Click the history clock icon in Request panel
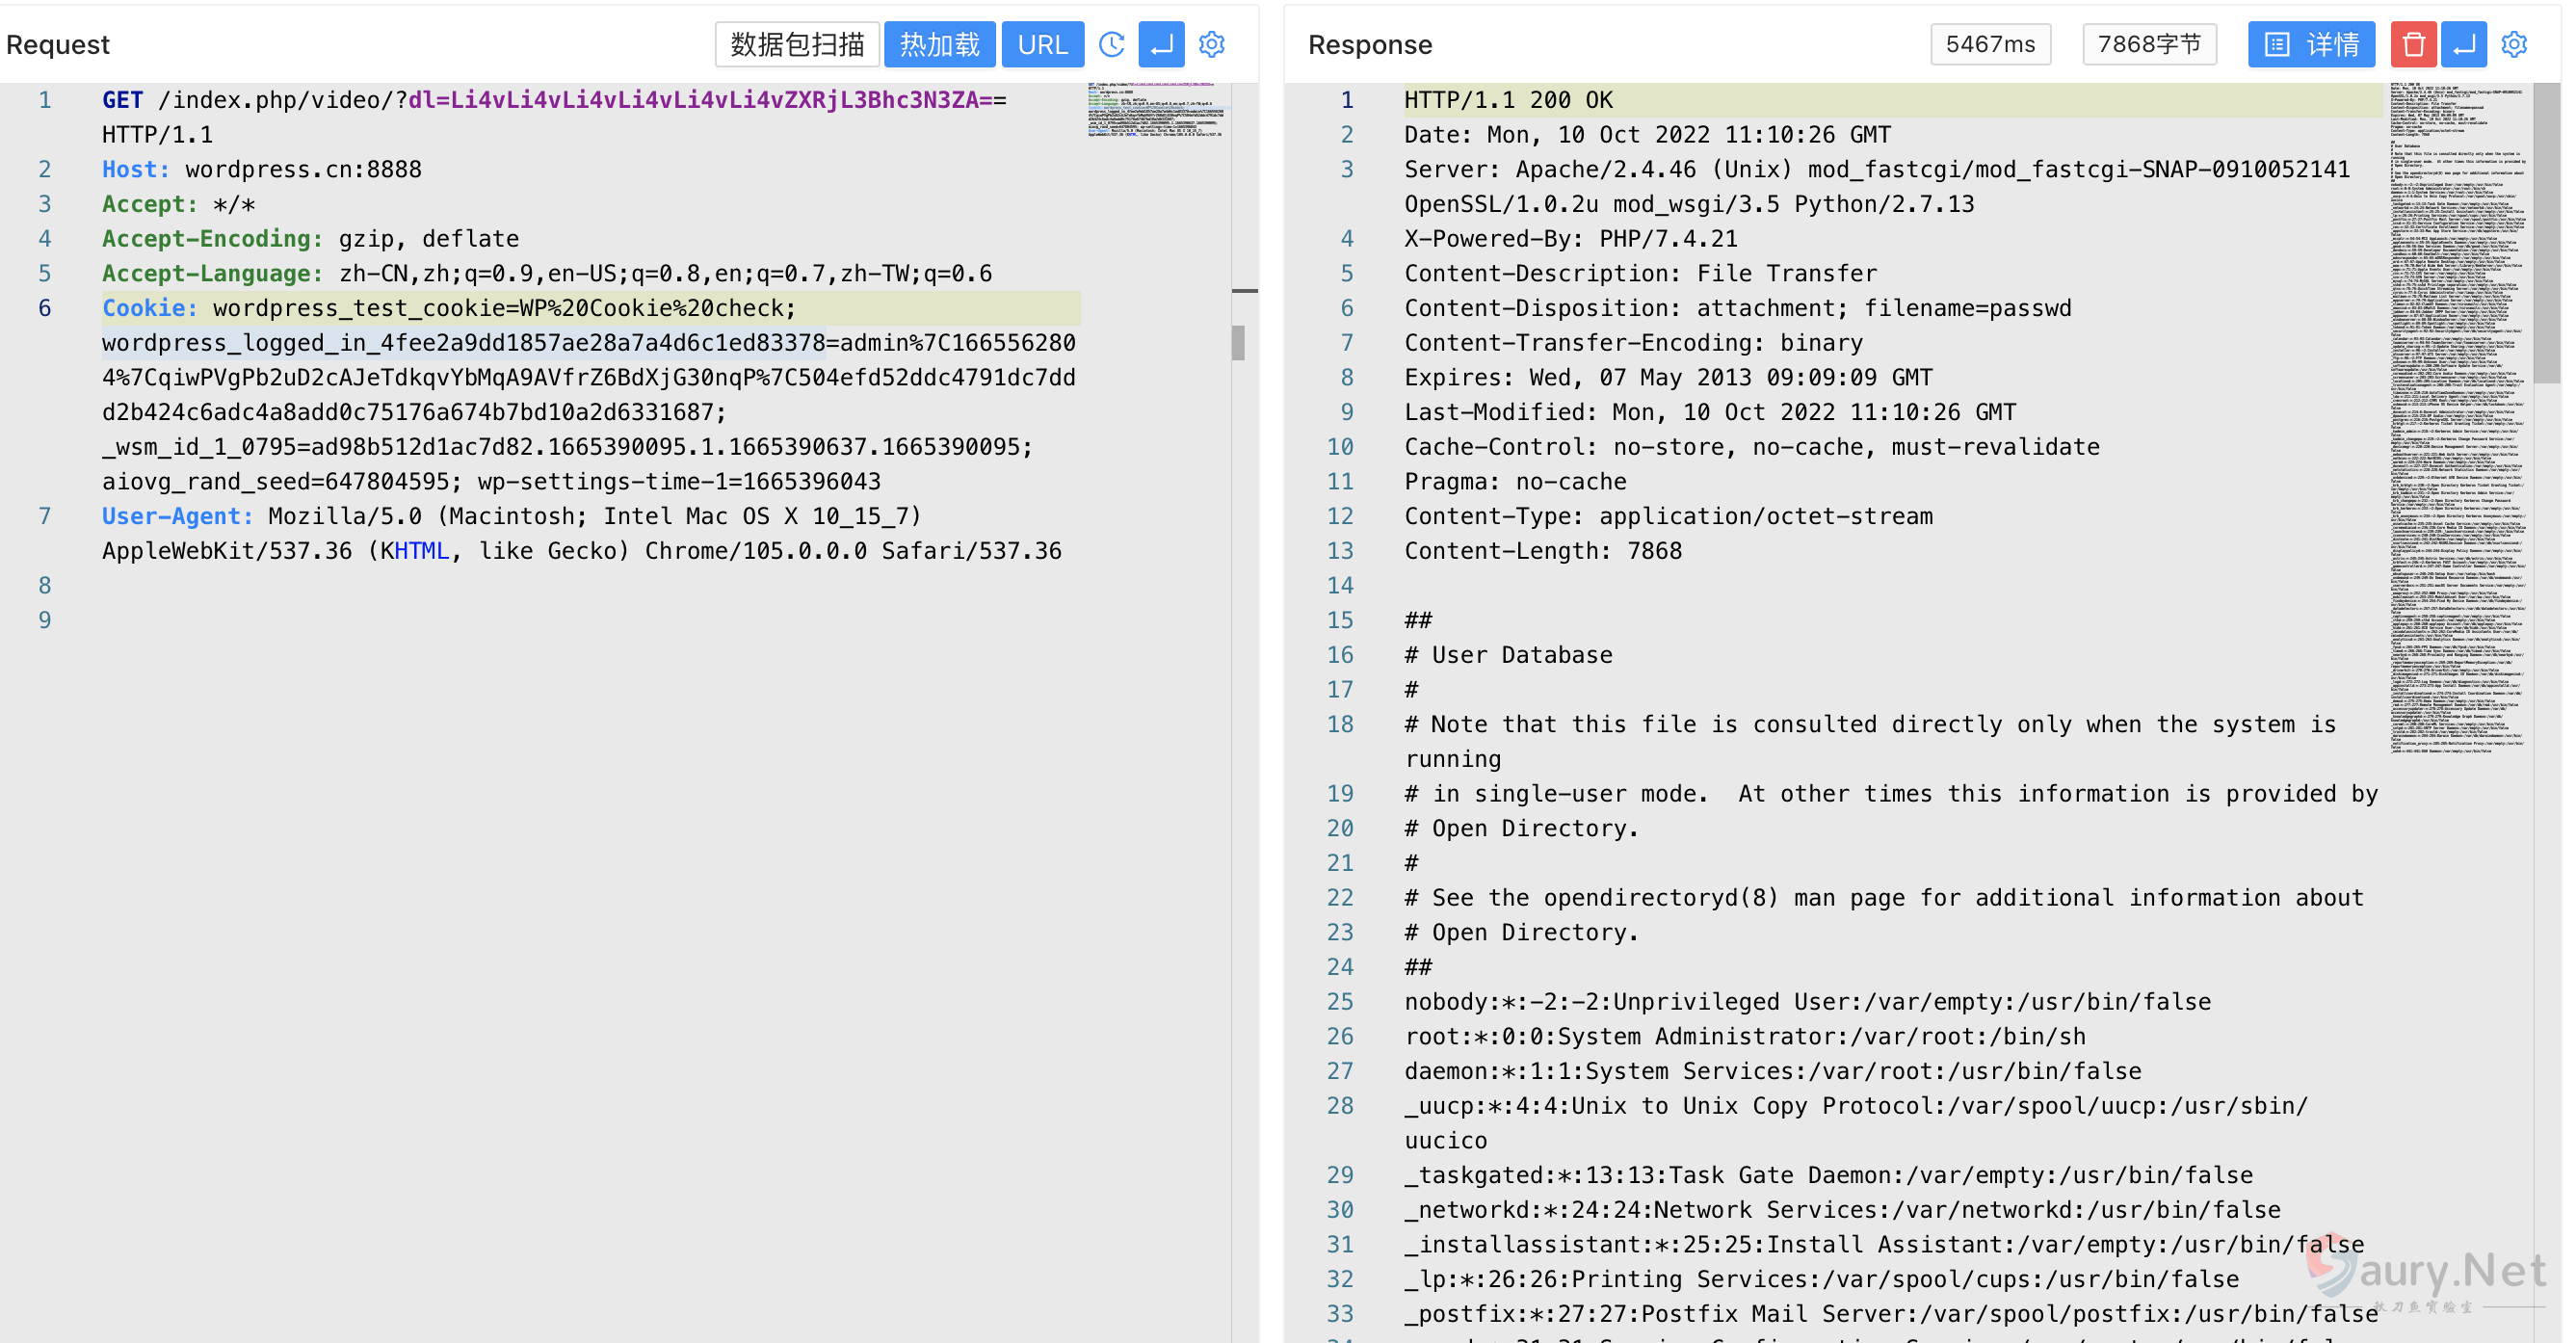 [1111, 45]
